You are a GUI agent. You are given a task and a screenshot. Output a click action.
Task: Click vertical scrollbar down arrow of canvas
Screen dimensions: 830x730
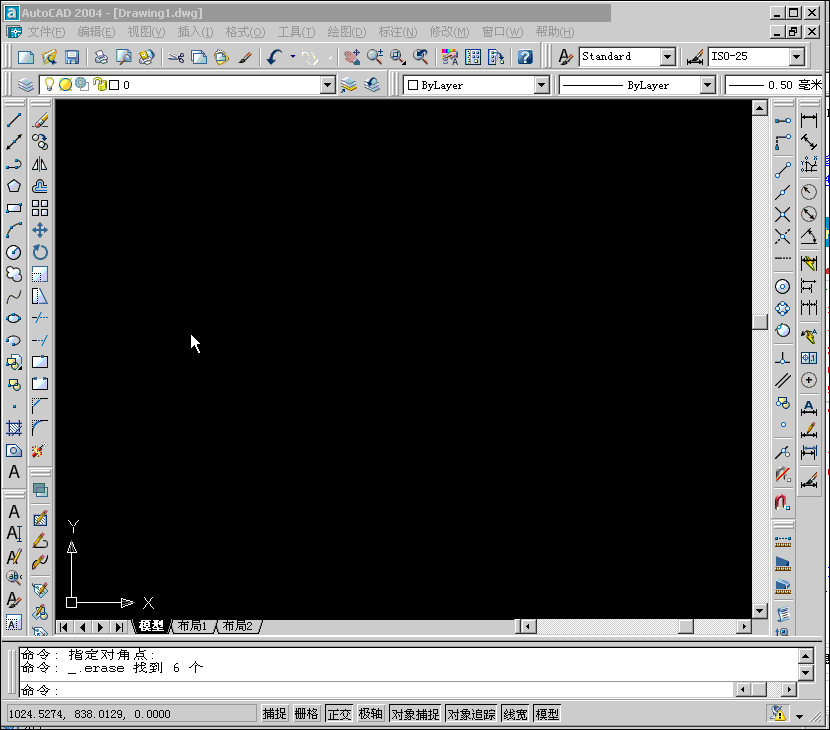pos(760,611)
